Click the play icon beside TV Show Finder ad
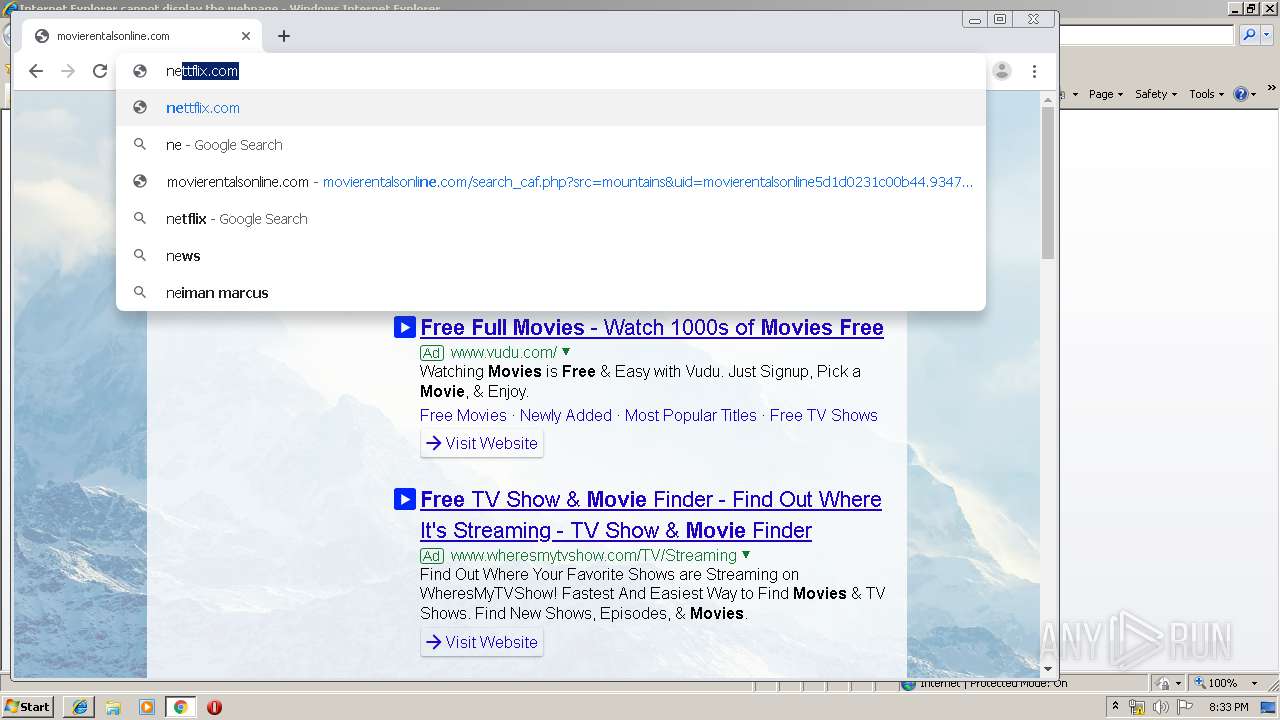Viewport: 1280px width, 720px height. 404,499
